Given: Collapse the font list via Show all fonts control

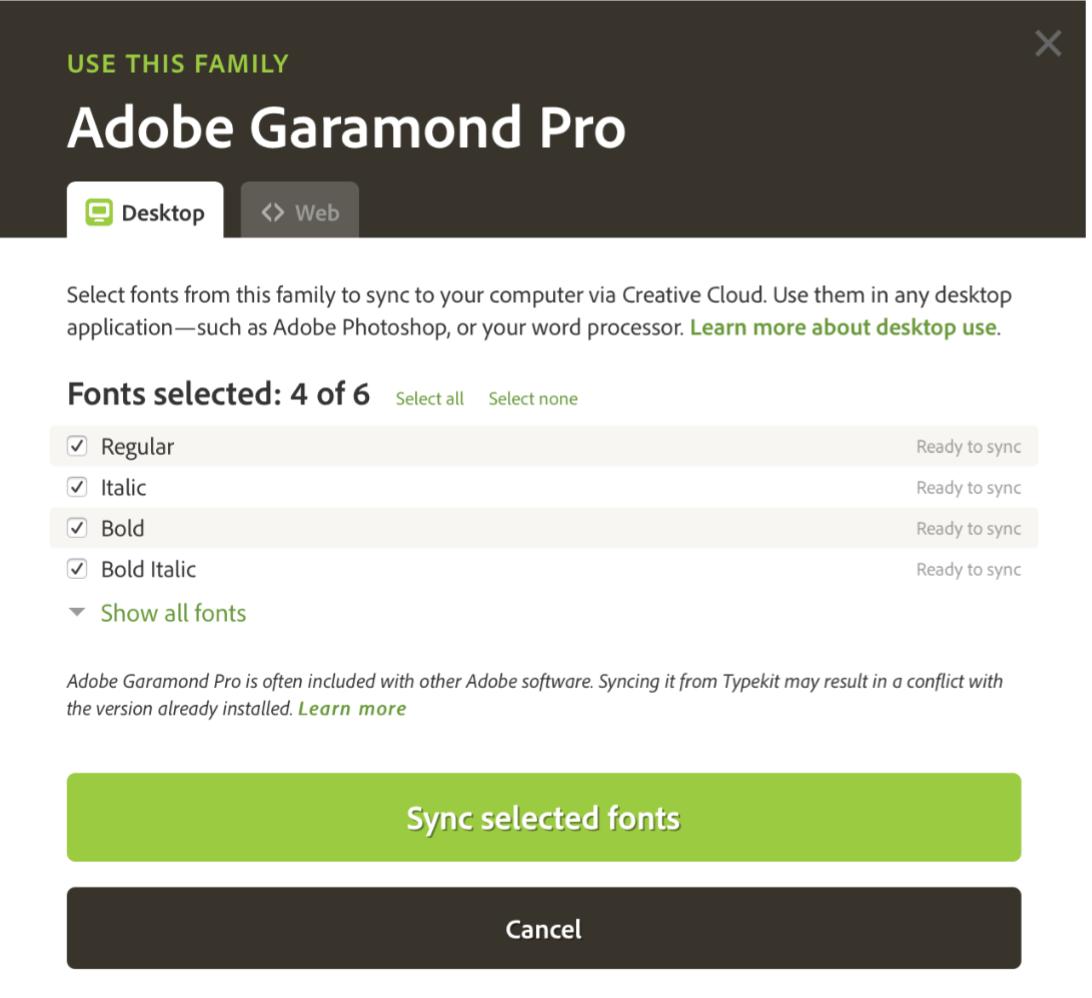Looking at the screenshot, I should [x=173, y=612].
